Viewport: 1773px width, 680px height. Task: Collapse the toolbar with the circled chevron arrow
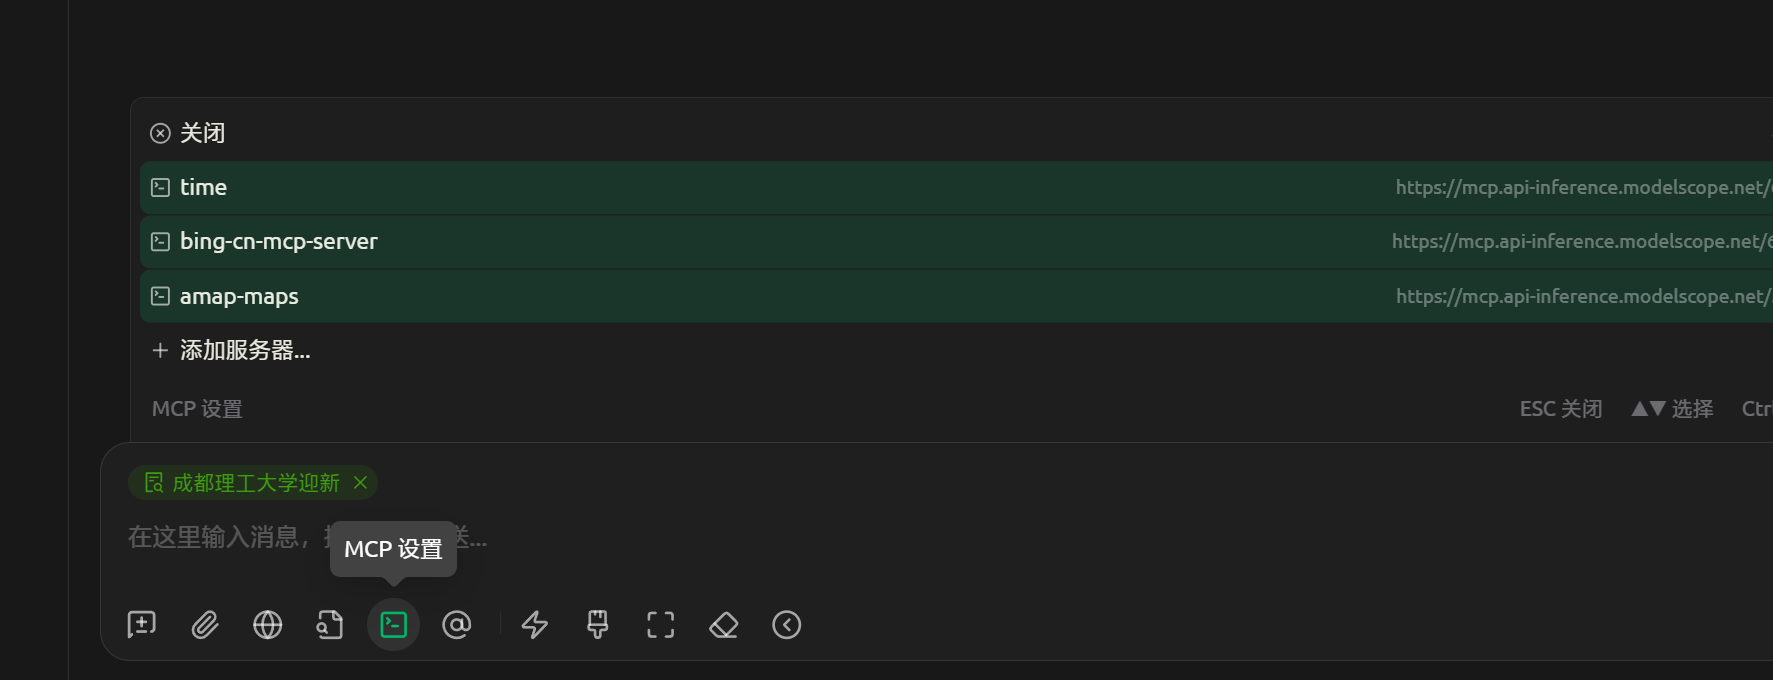(787, 625)
